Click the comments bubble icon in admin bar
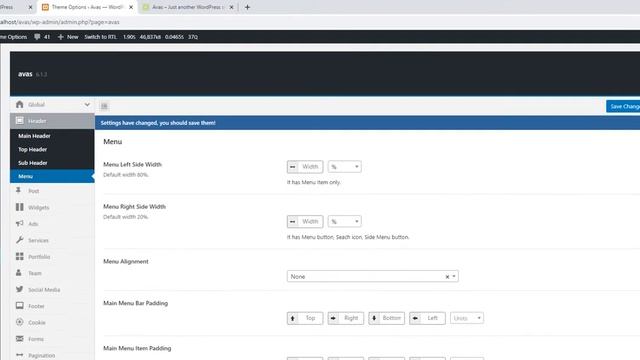This screenshot has height=360, width=640. [x=37, y=37]
